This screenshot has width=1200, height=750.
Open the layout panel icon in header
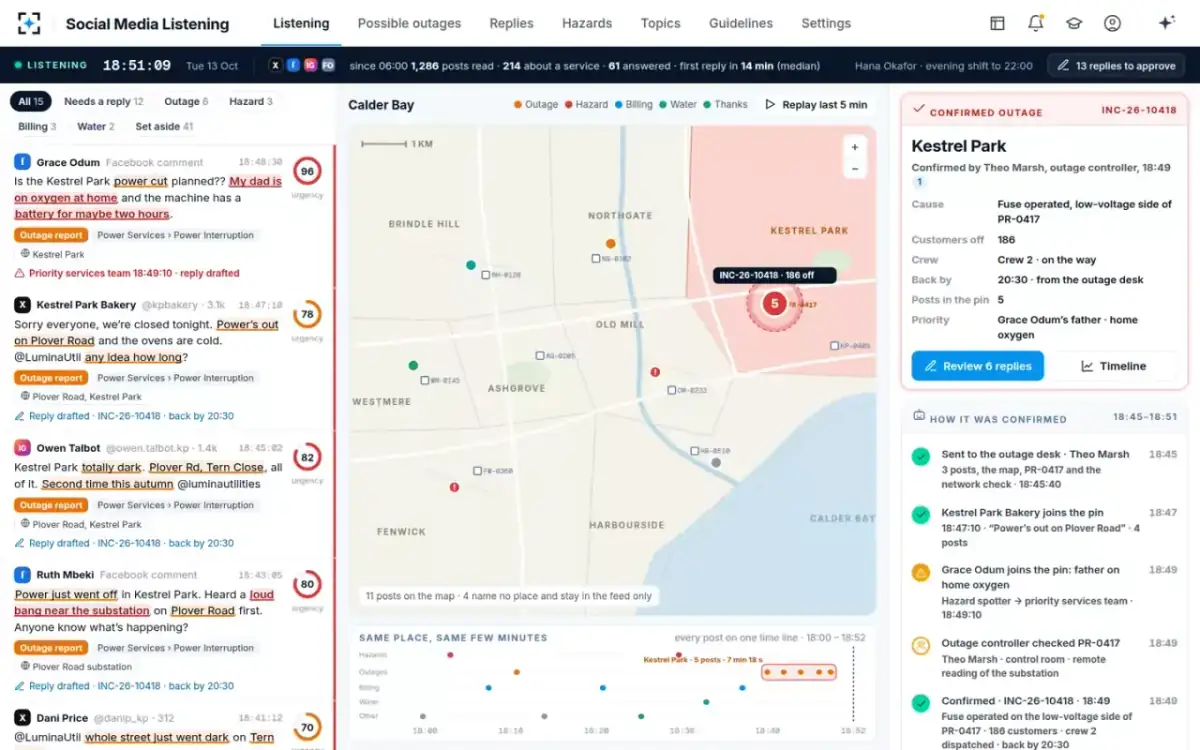pyautogui.click(x=997, y=23)
